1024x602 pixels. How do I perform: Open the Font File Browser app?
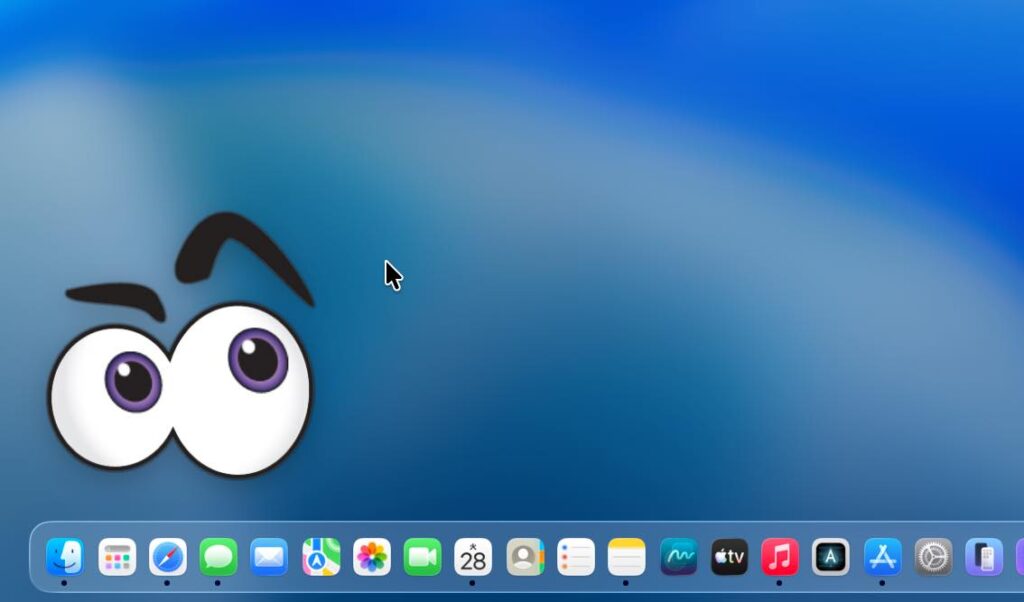tap(830, 557)
